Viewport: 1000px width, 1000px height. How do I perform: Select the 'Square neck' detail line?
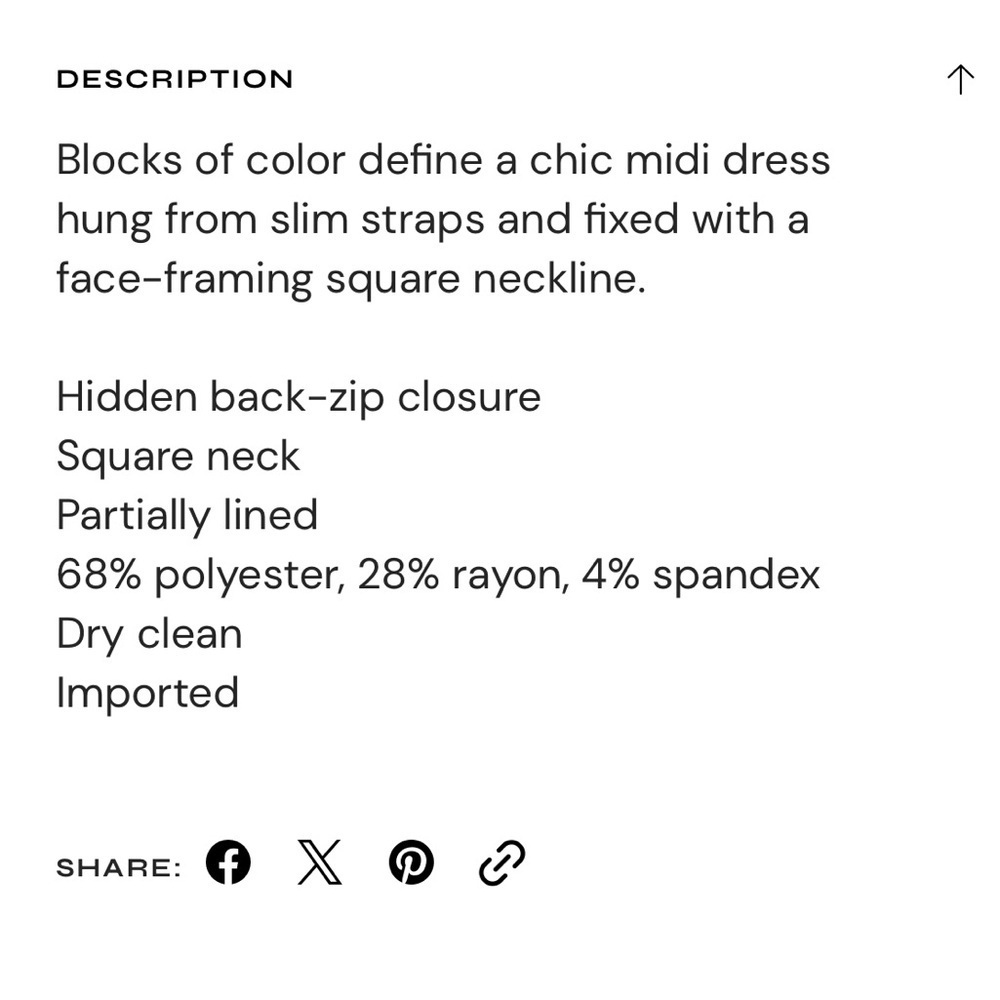click(x=178, y=457)
